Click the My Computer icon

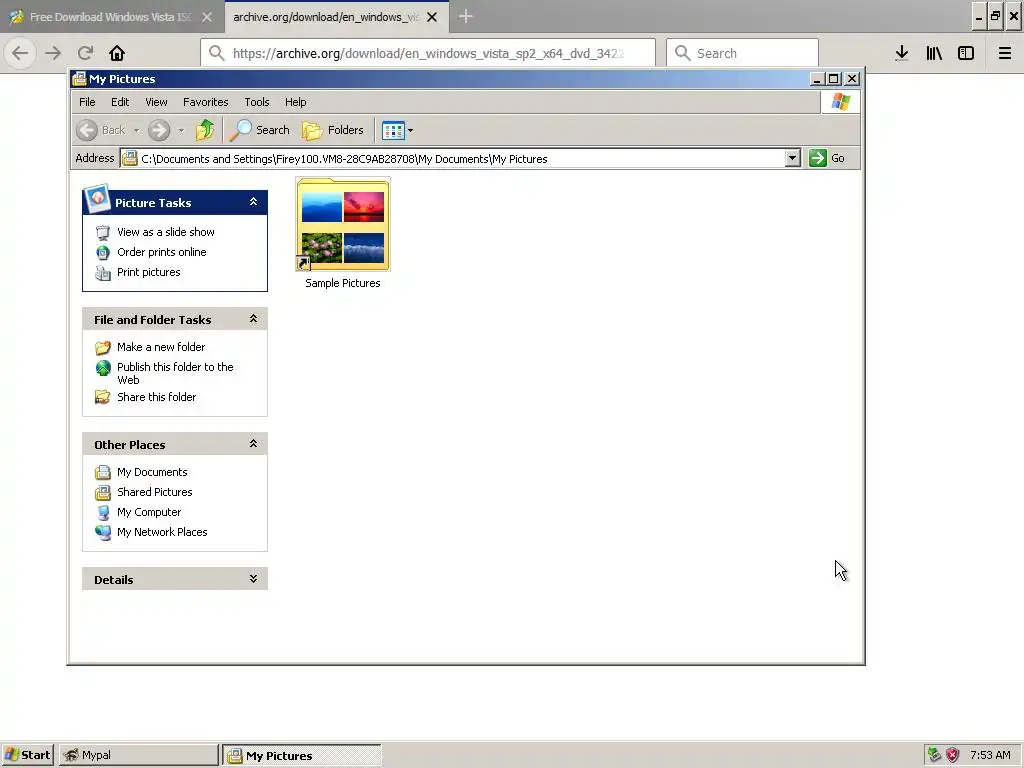pyautogui.click(x=103, y=513)
